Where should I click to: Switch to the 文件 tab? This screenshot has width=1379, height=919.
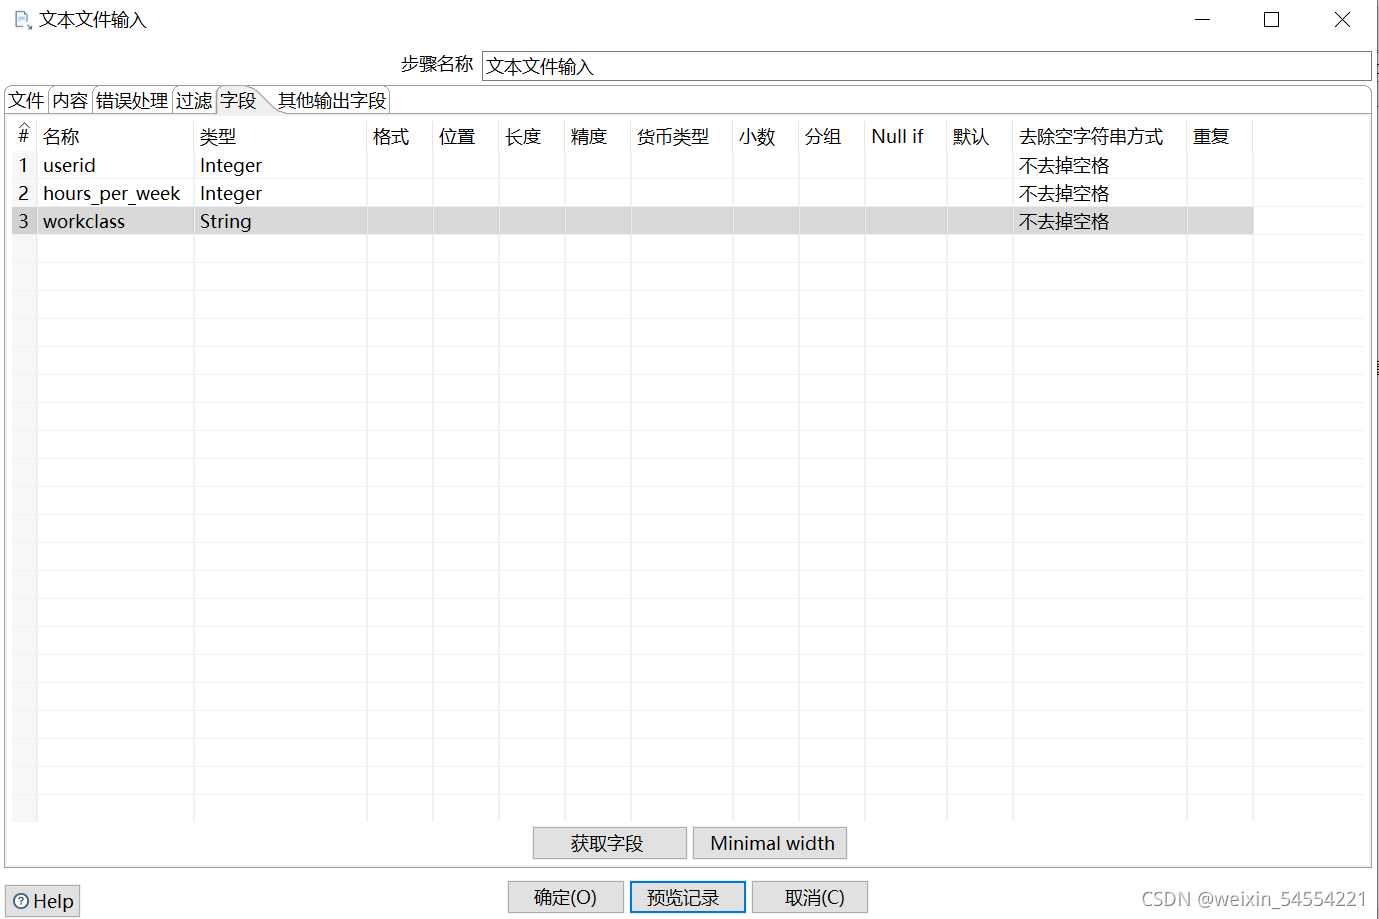(x=27, y=100)
